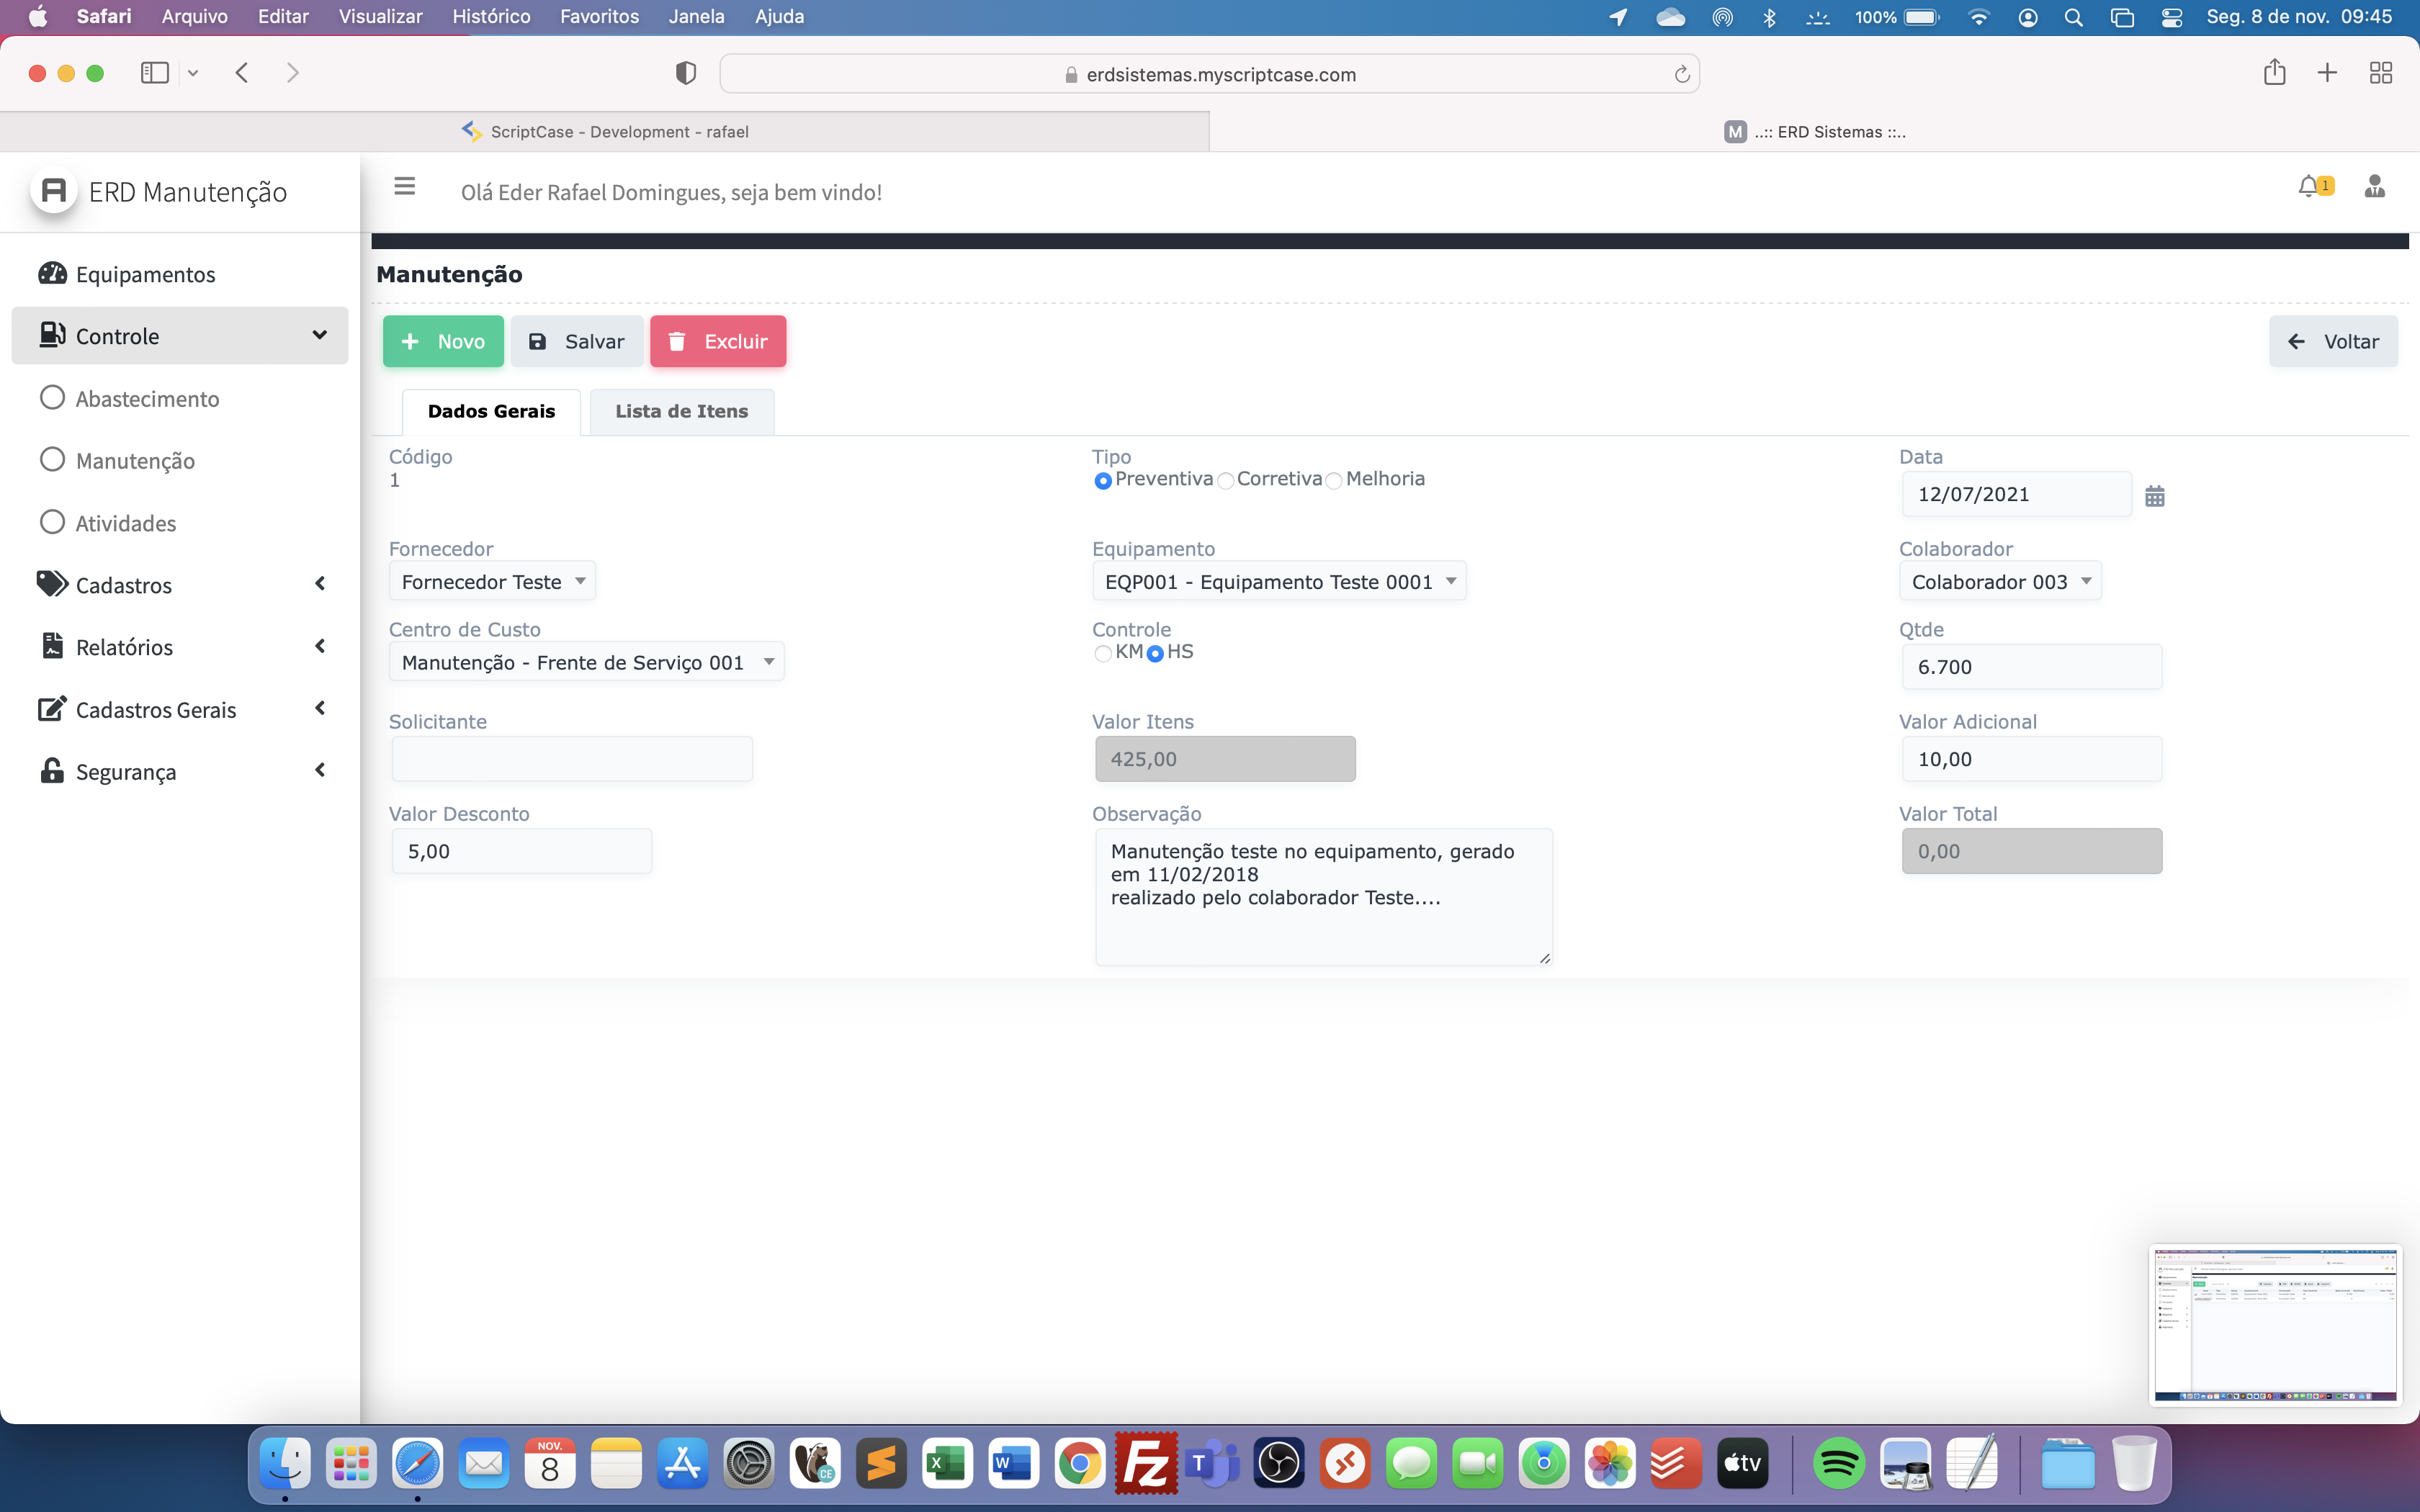Open the user profile icon

[2375, 187]
